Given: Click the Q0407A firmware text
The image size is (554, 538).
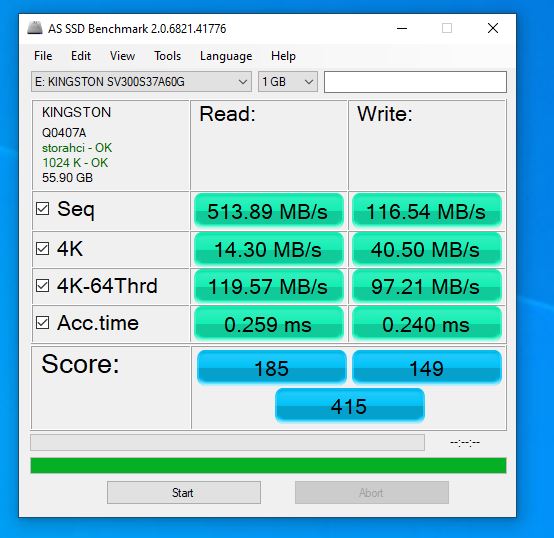Looking at the screenshot, I should (64, 132).
